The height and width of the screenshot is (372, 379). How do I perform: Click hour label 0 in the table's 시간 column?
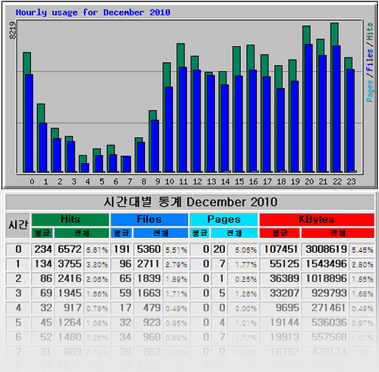point(18,249)
